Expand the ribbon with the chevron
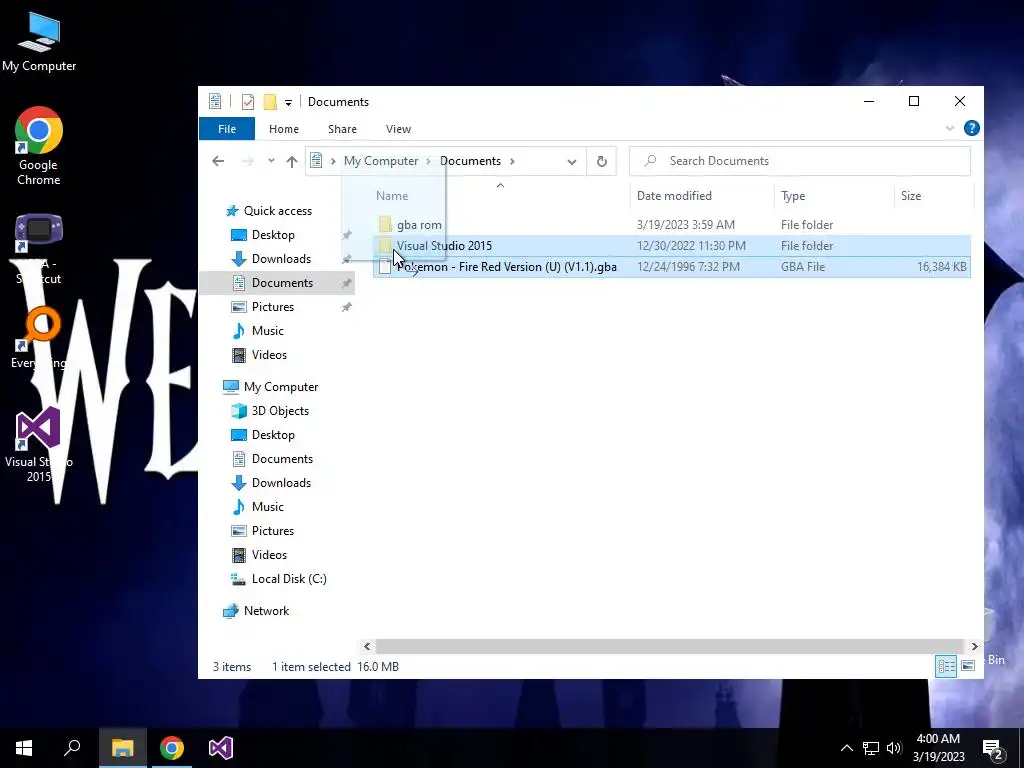Viewport: 1024px width, 768px height. [x=950, y=128]
